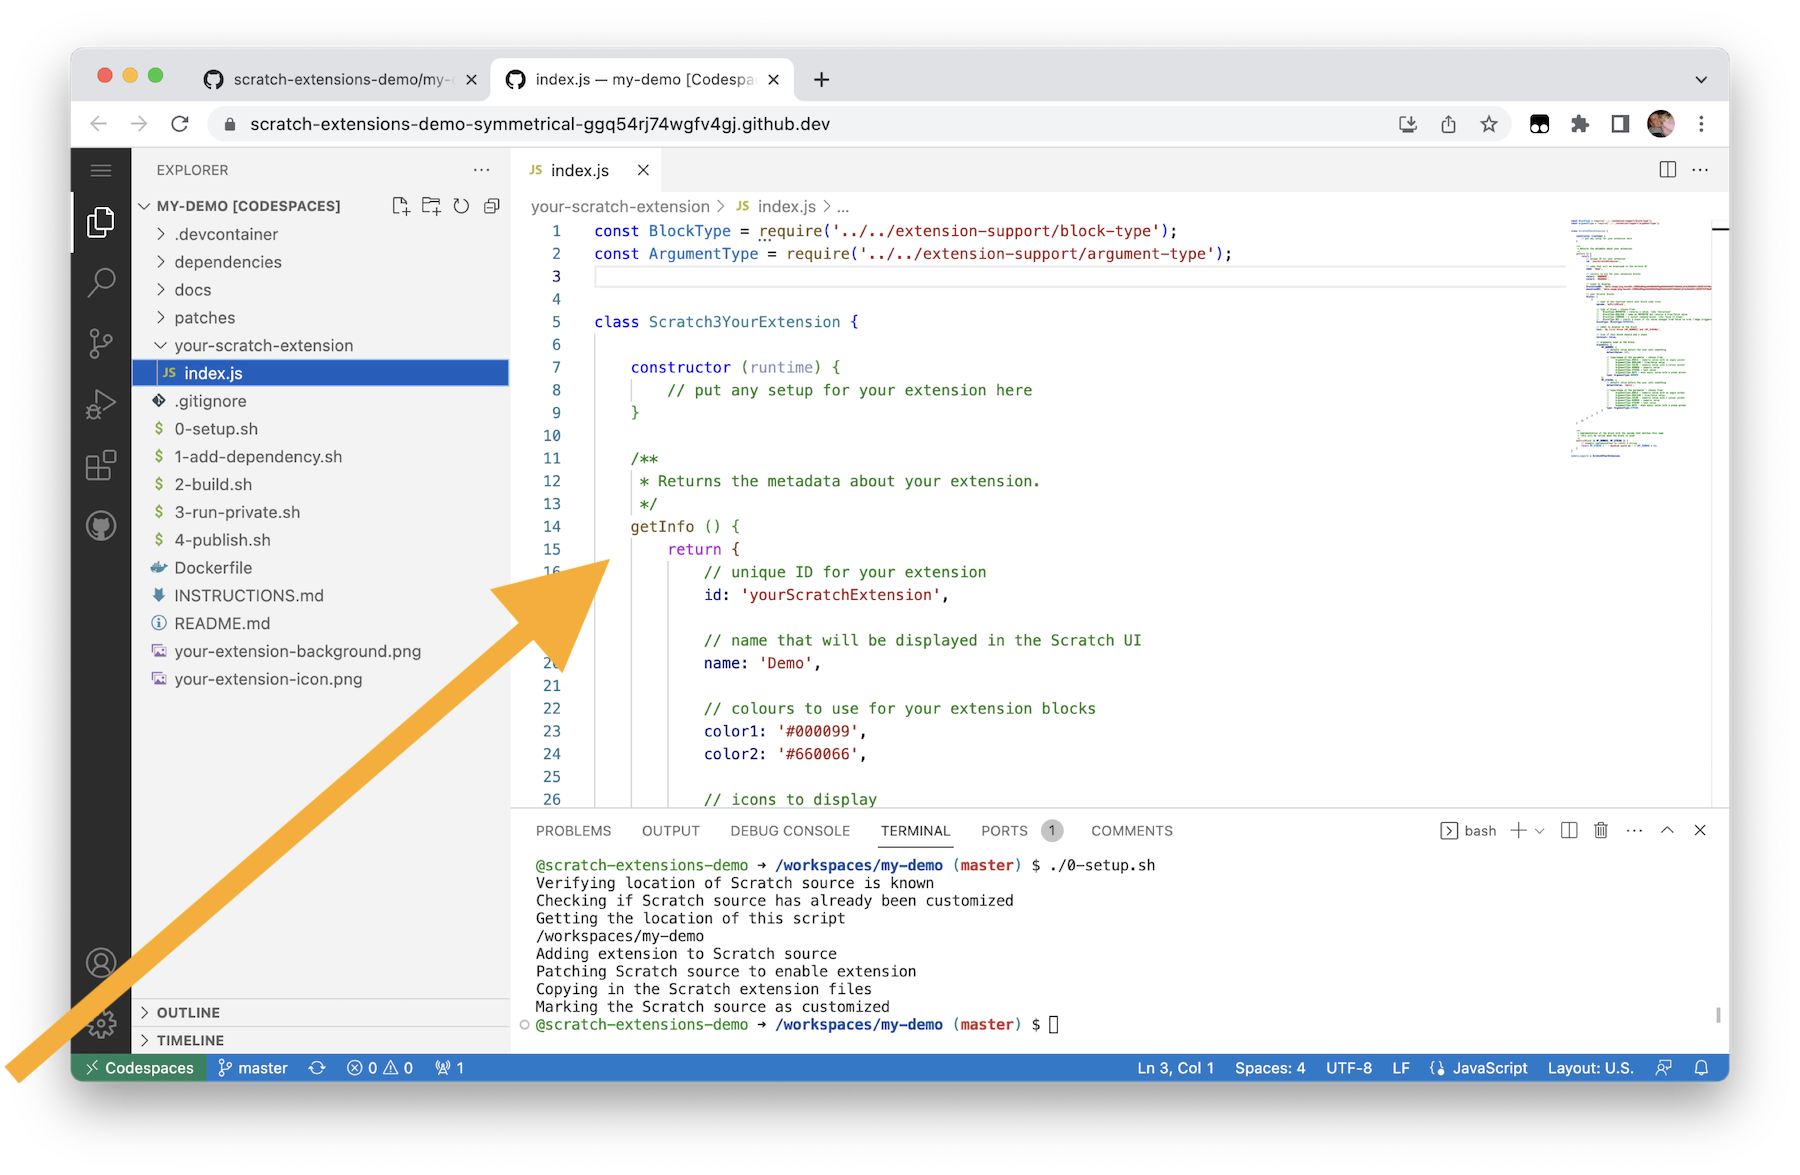Screen dimensions: 1800x1175
Task: Collapse all folders in Explorer
Action: [x=491, y=205]
